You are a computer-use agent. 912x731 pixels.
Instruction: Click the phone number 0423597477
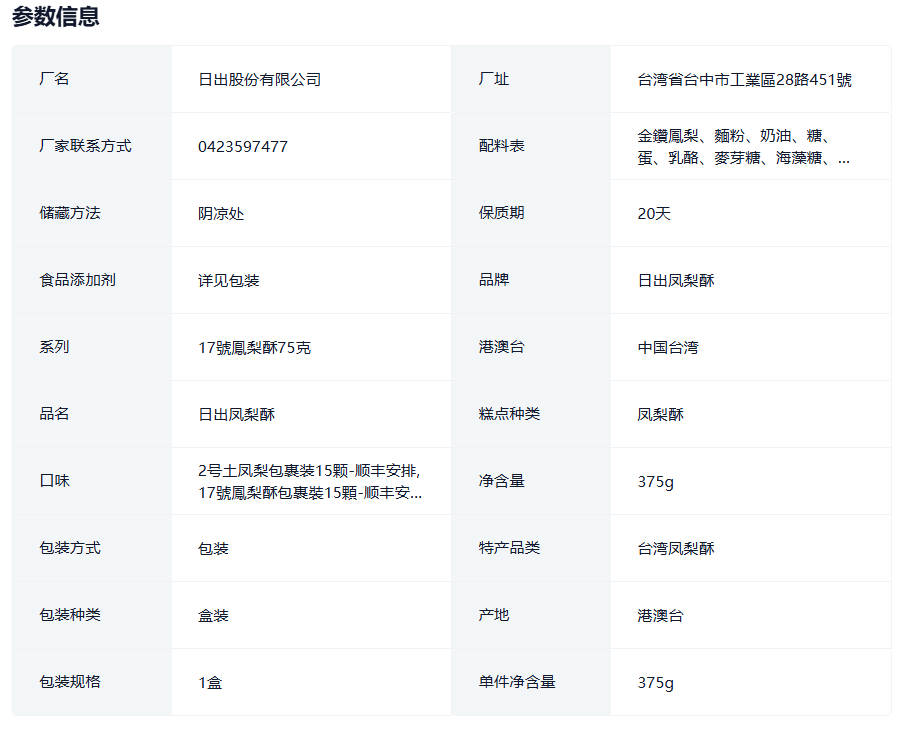(243, 147)
